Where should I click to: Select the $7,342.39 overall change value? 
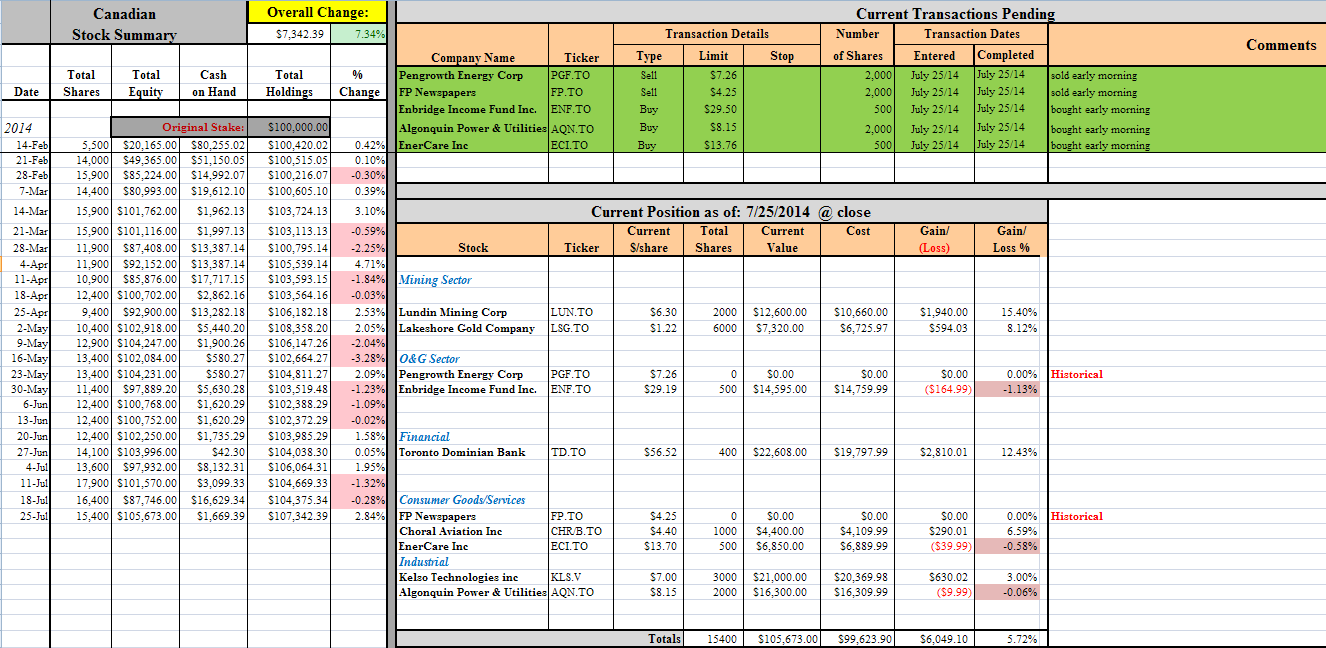300,34
